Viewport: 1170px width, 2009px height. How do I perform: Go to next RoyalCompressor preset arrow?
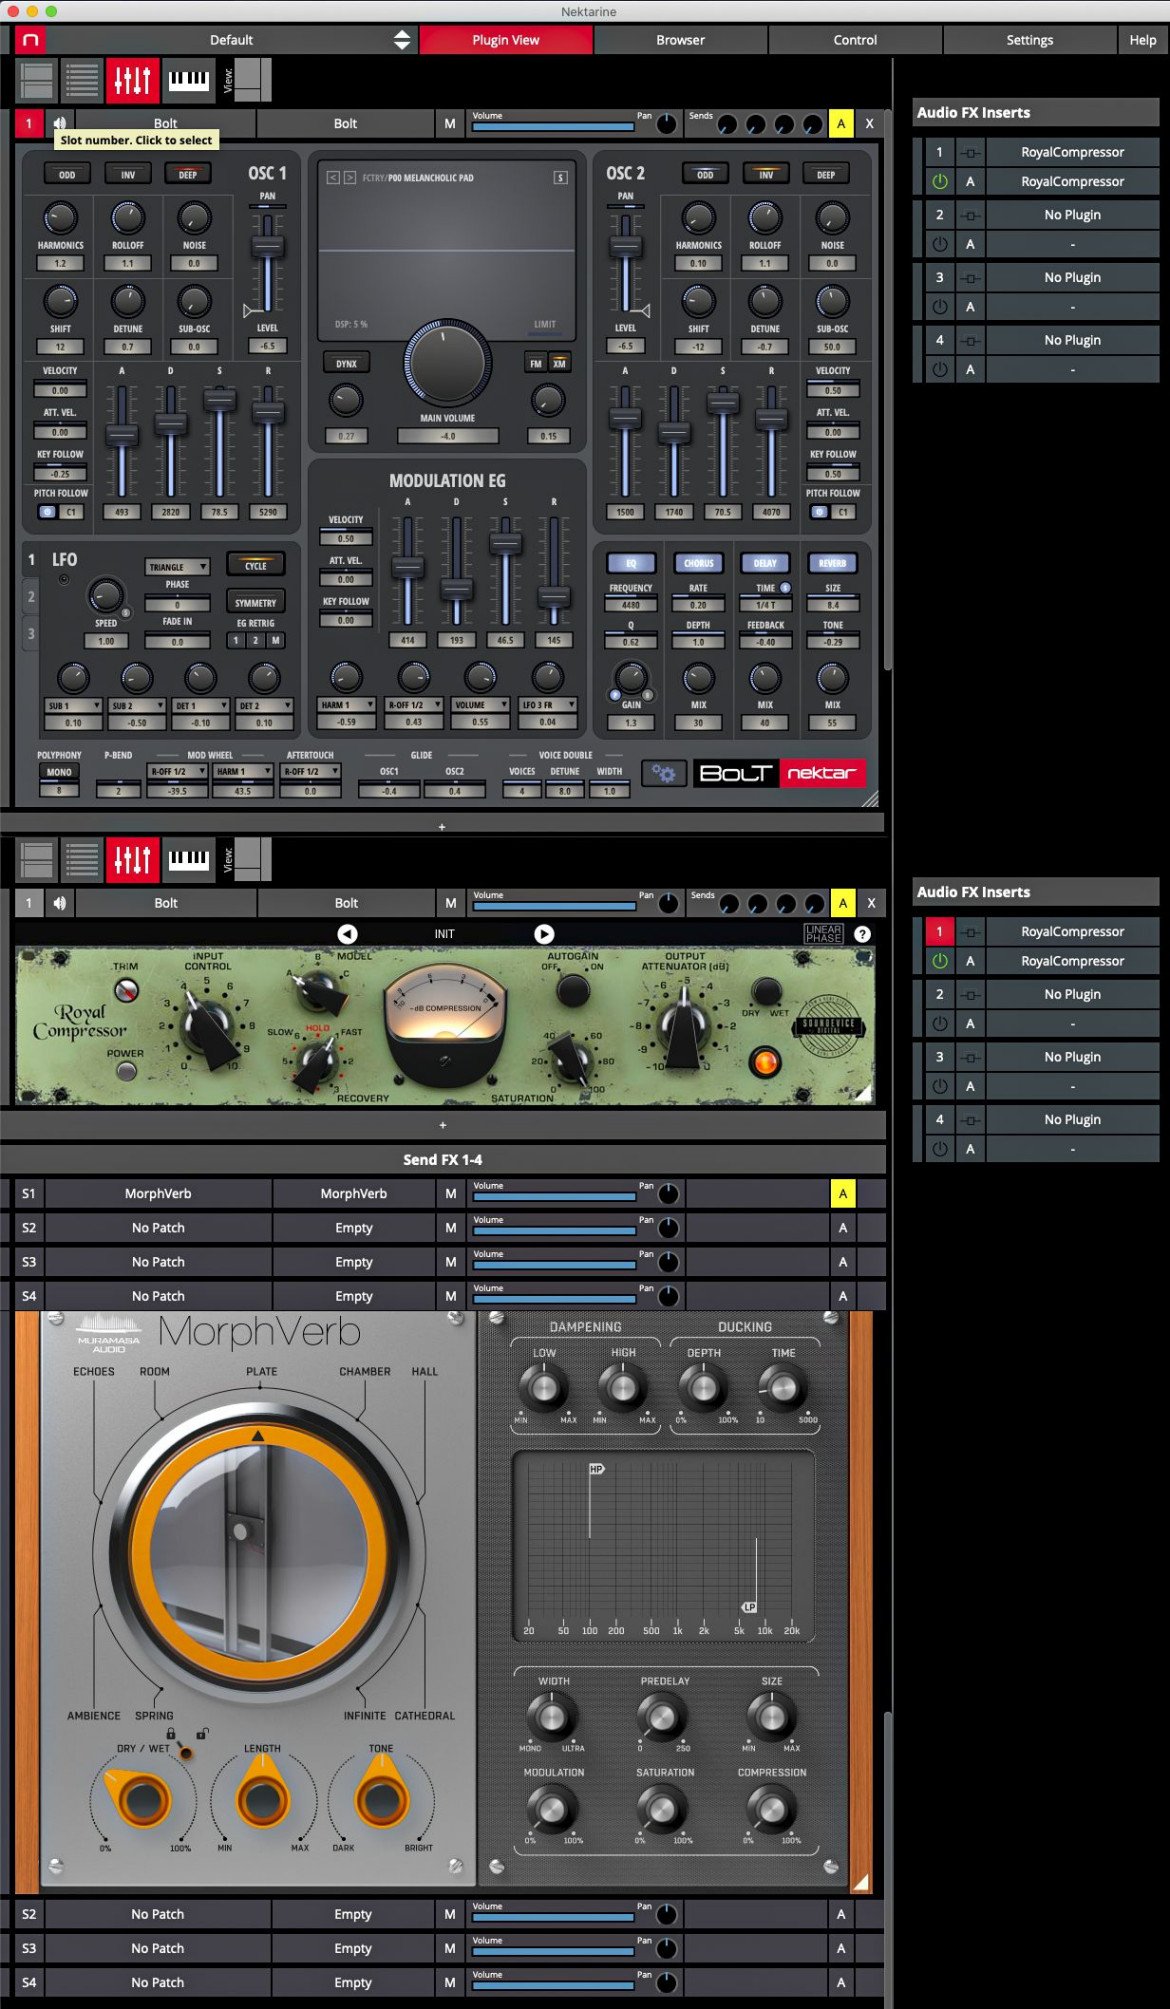(544, 933)
